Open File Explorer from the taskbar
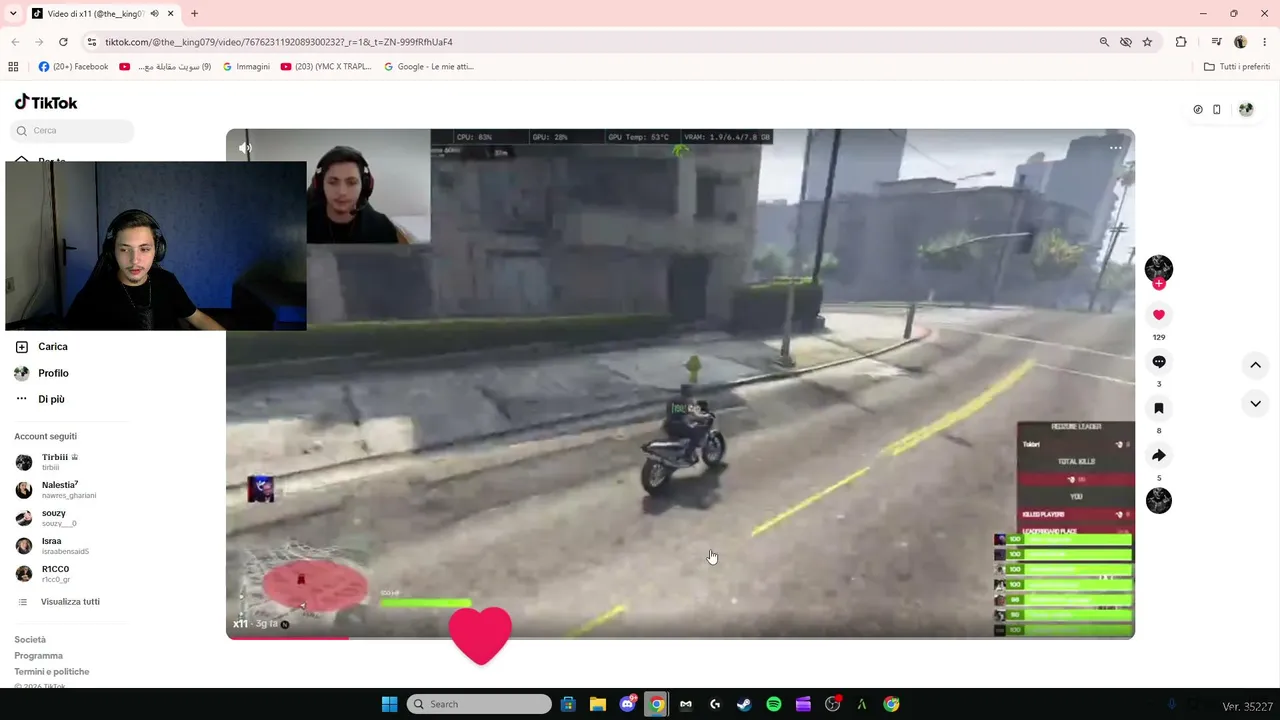This screenshot has width=1280, height=720. [x=598, y=704]
